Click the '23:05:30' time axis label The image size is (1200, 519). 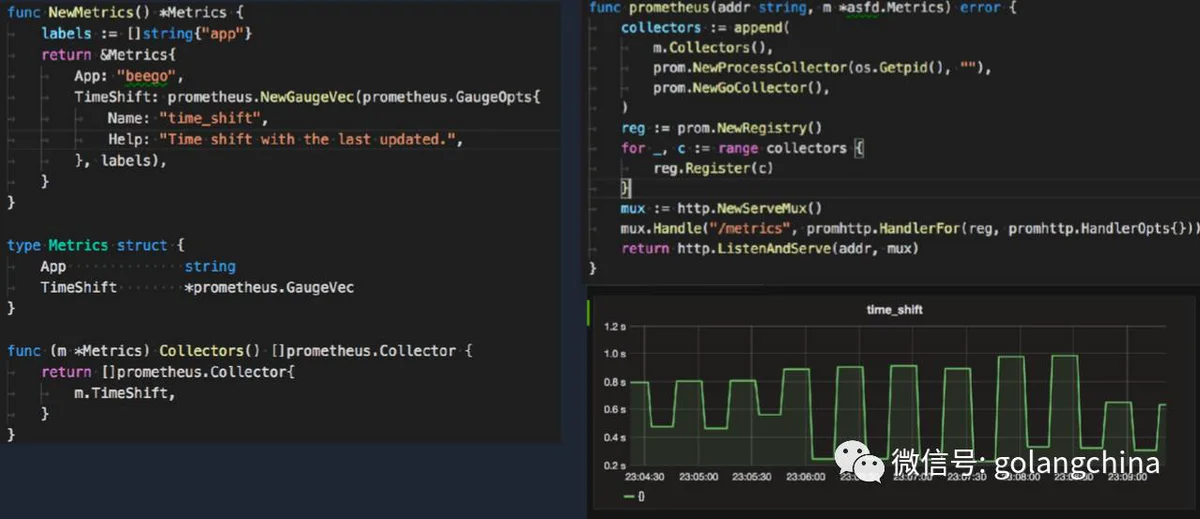pos(752,477)
